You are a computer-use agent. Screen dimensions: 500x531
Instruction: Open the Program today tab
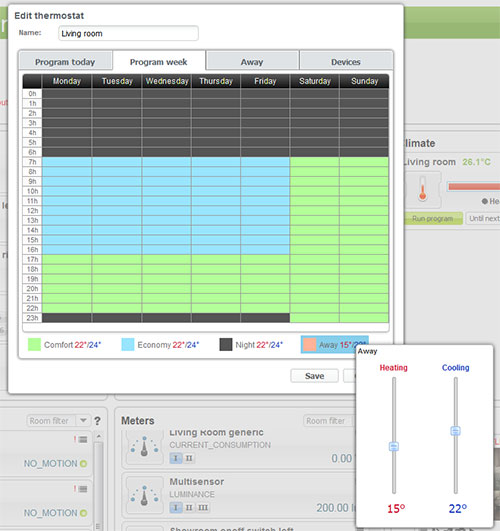pos(65,62)
